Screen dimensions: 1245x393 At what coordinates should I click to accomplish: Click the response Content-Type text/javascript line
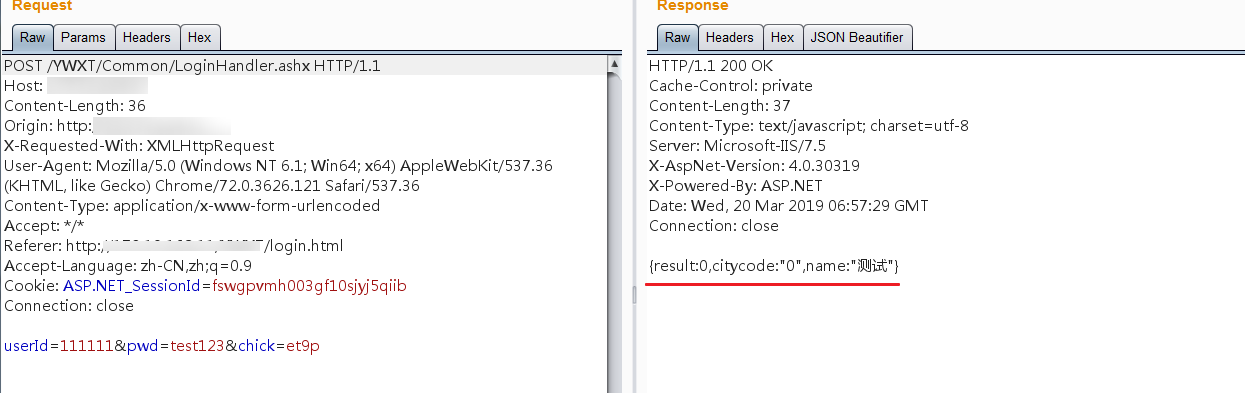coord(808,126)
